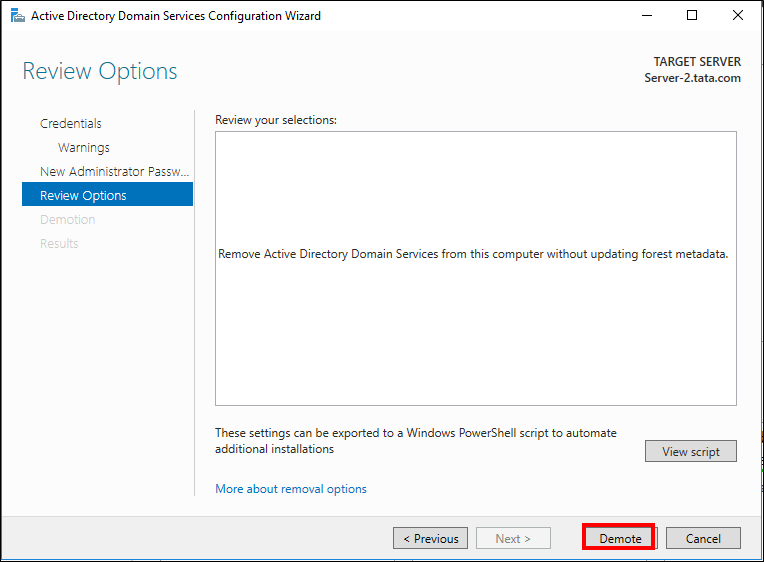The width and height of the screenshot is (764, 562).
Task: Select Credentials step in sidebar
Action: [71, 123]
